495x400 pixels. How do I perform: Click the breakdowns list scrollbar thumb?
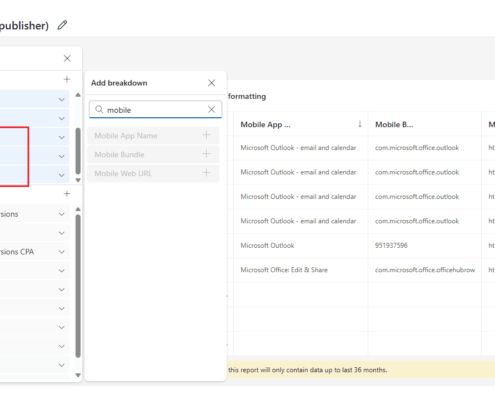coord(78,151)
